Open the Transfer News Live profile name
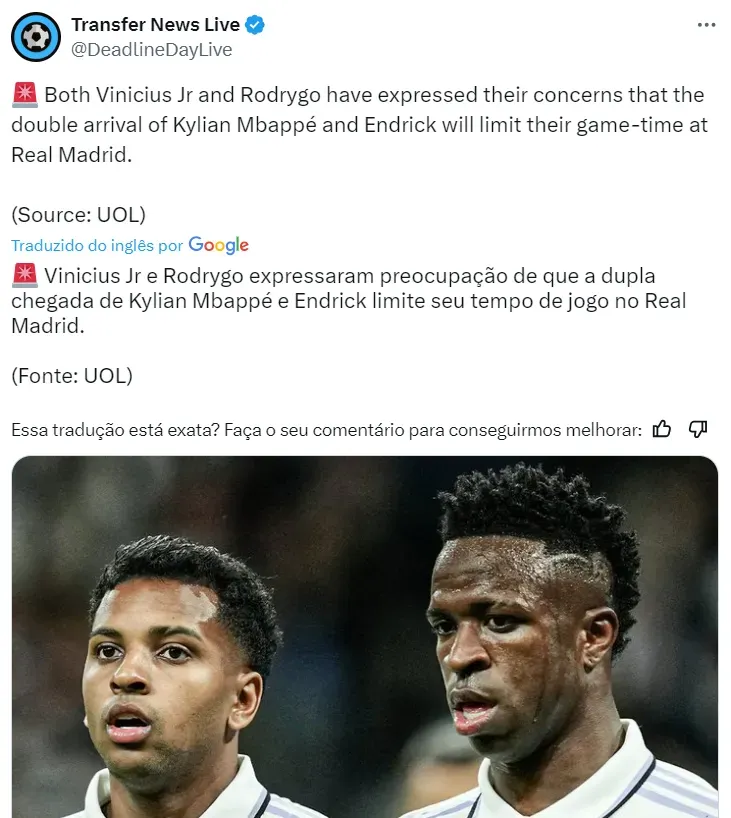This screenshot has height=818, width=731. click(155, 25)
